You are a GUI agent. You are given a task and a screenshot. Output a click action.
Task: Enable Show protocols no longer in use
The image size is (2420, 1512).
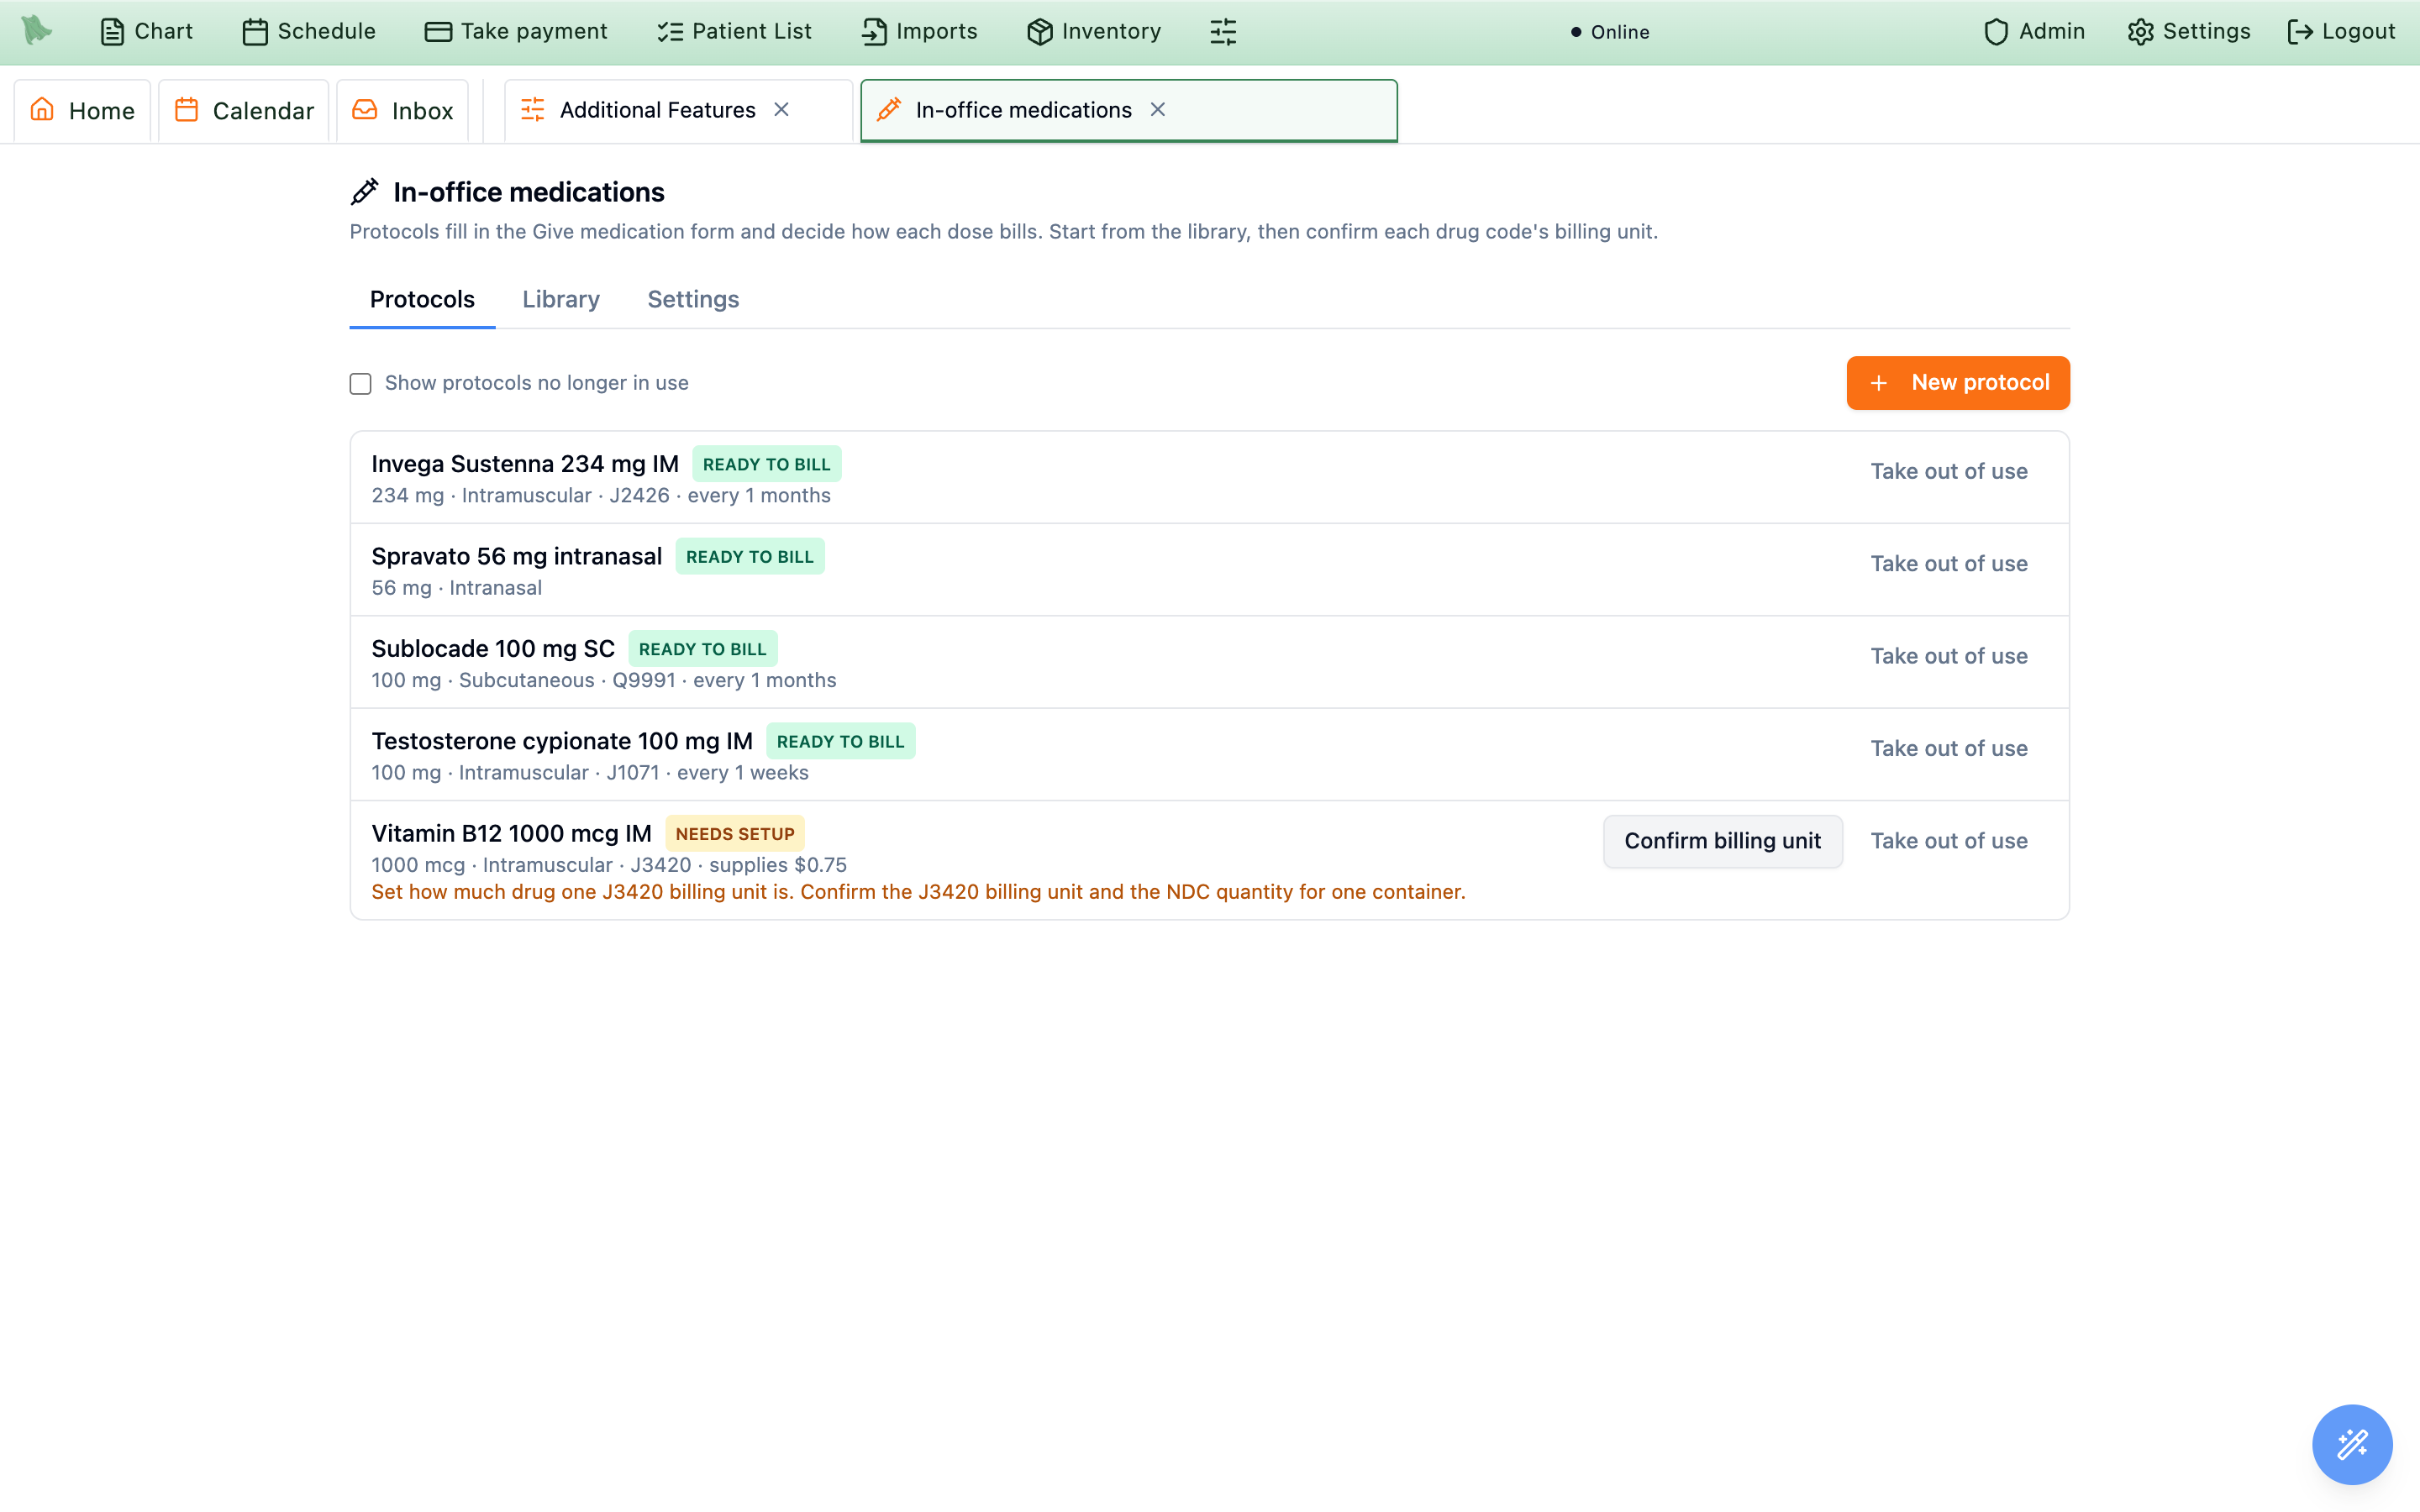(x=360, y=384)
